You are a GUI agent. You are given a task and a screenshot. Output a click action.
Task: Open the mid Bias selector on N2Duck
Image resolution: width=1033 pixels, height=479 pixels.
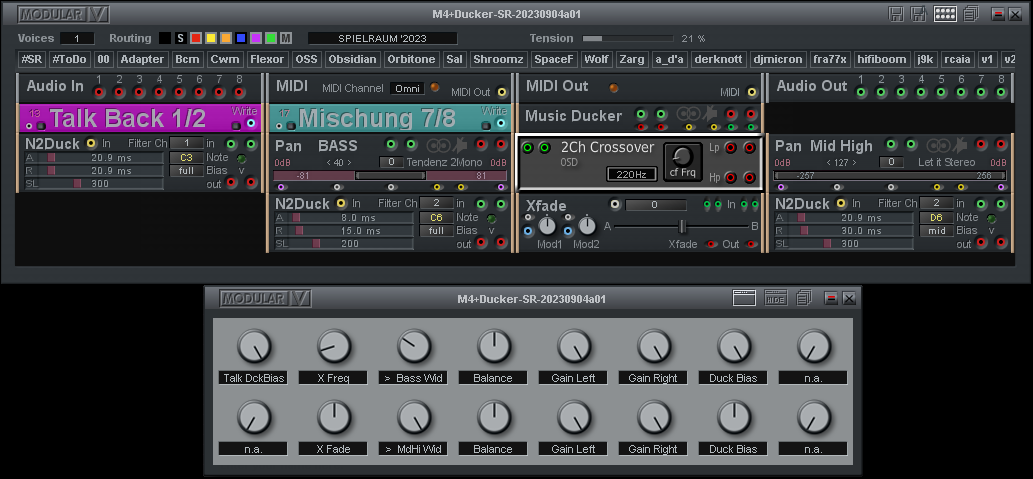pyautogui.click(x=935, y=230)
